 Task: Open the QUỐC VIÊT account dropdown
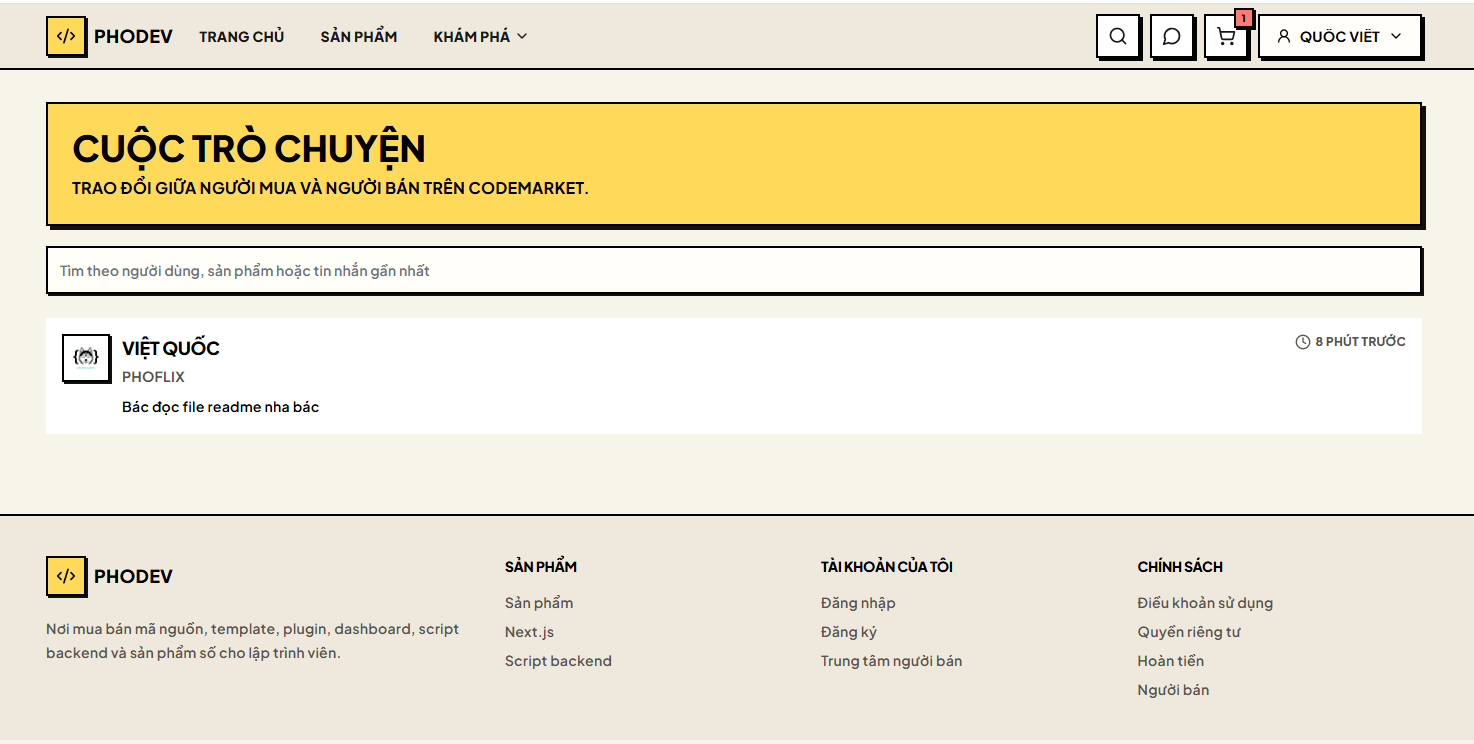pos(1340,36)
